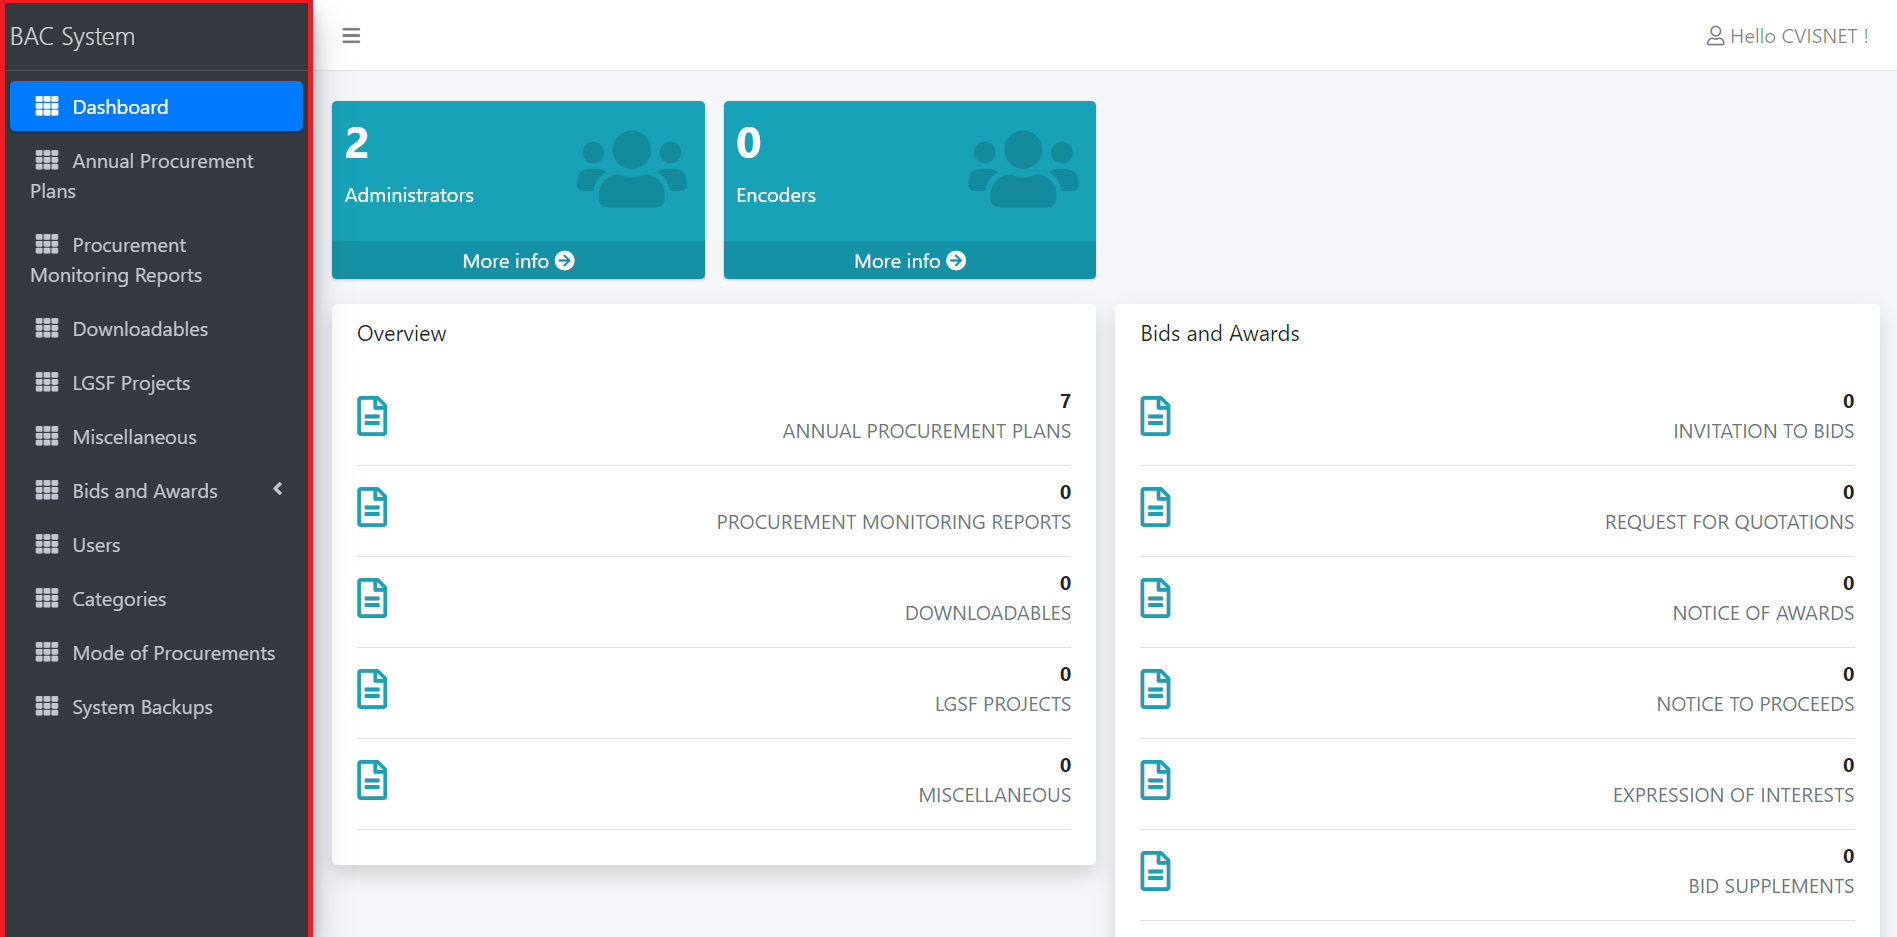Click the grid icon beside Mode of Procurements
Screen dimensions: 1897x937
[47, 652]
